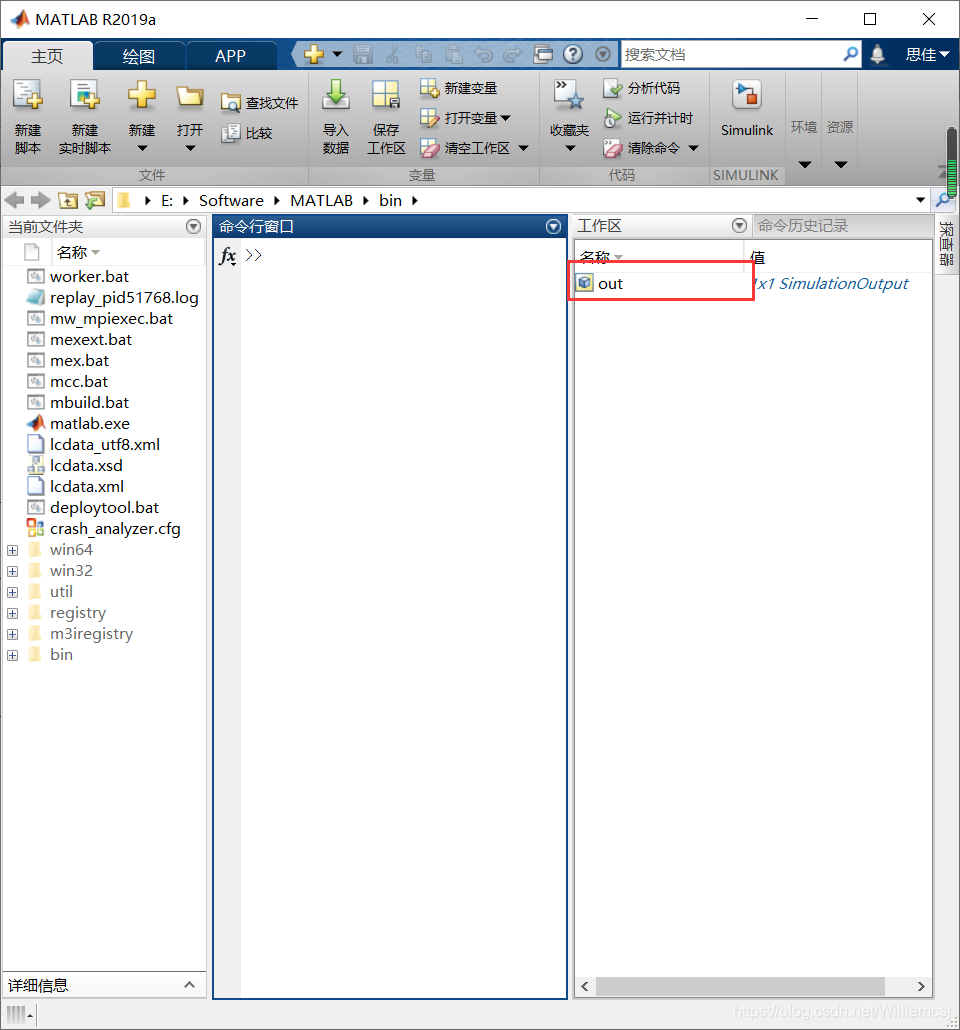Select the out variable in workspace
This screenshot has height=1030, width=960.
[x=610, y=284]
